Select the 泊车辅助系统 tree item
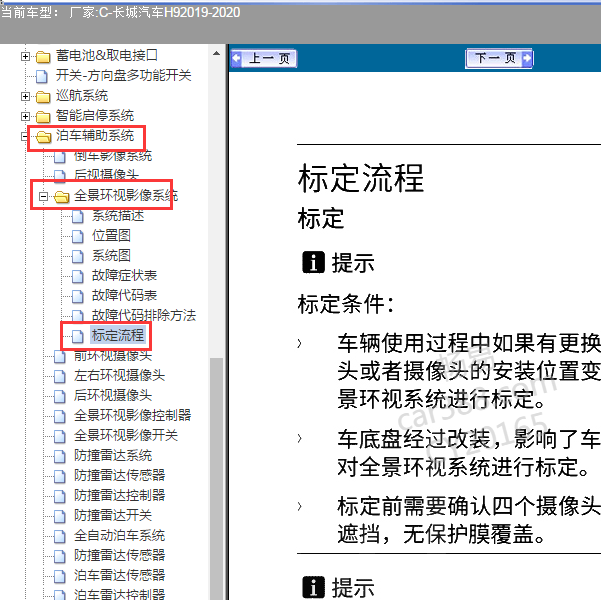Viewport: 601px width, 600px height. [x=95, y=136]
